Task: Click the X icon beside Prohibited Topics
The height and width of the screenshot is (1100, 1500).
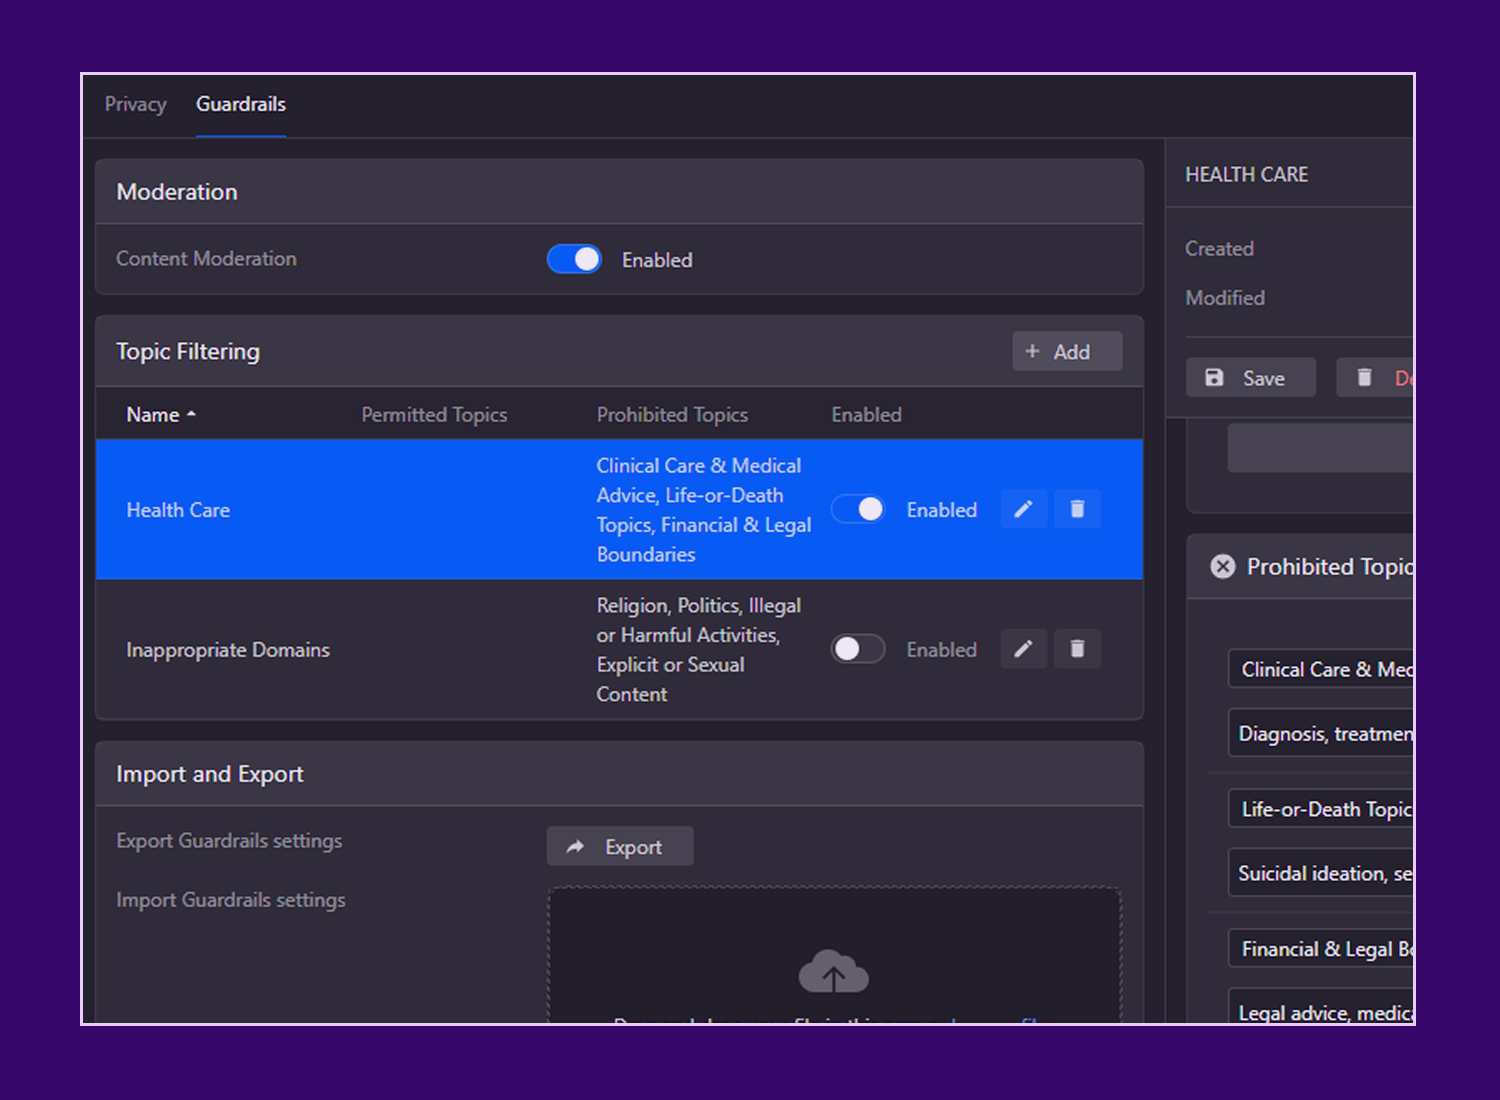Action: (1222, 567)
